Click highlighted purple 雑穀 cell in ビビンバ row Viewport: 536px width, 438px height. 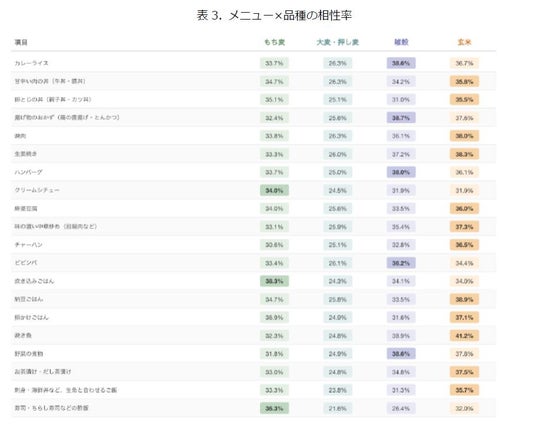(x=401, y=263)
